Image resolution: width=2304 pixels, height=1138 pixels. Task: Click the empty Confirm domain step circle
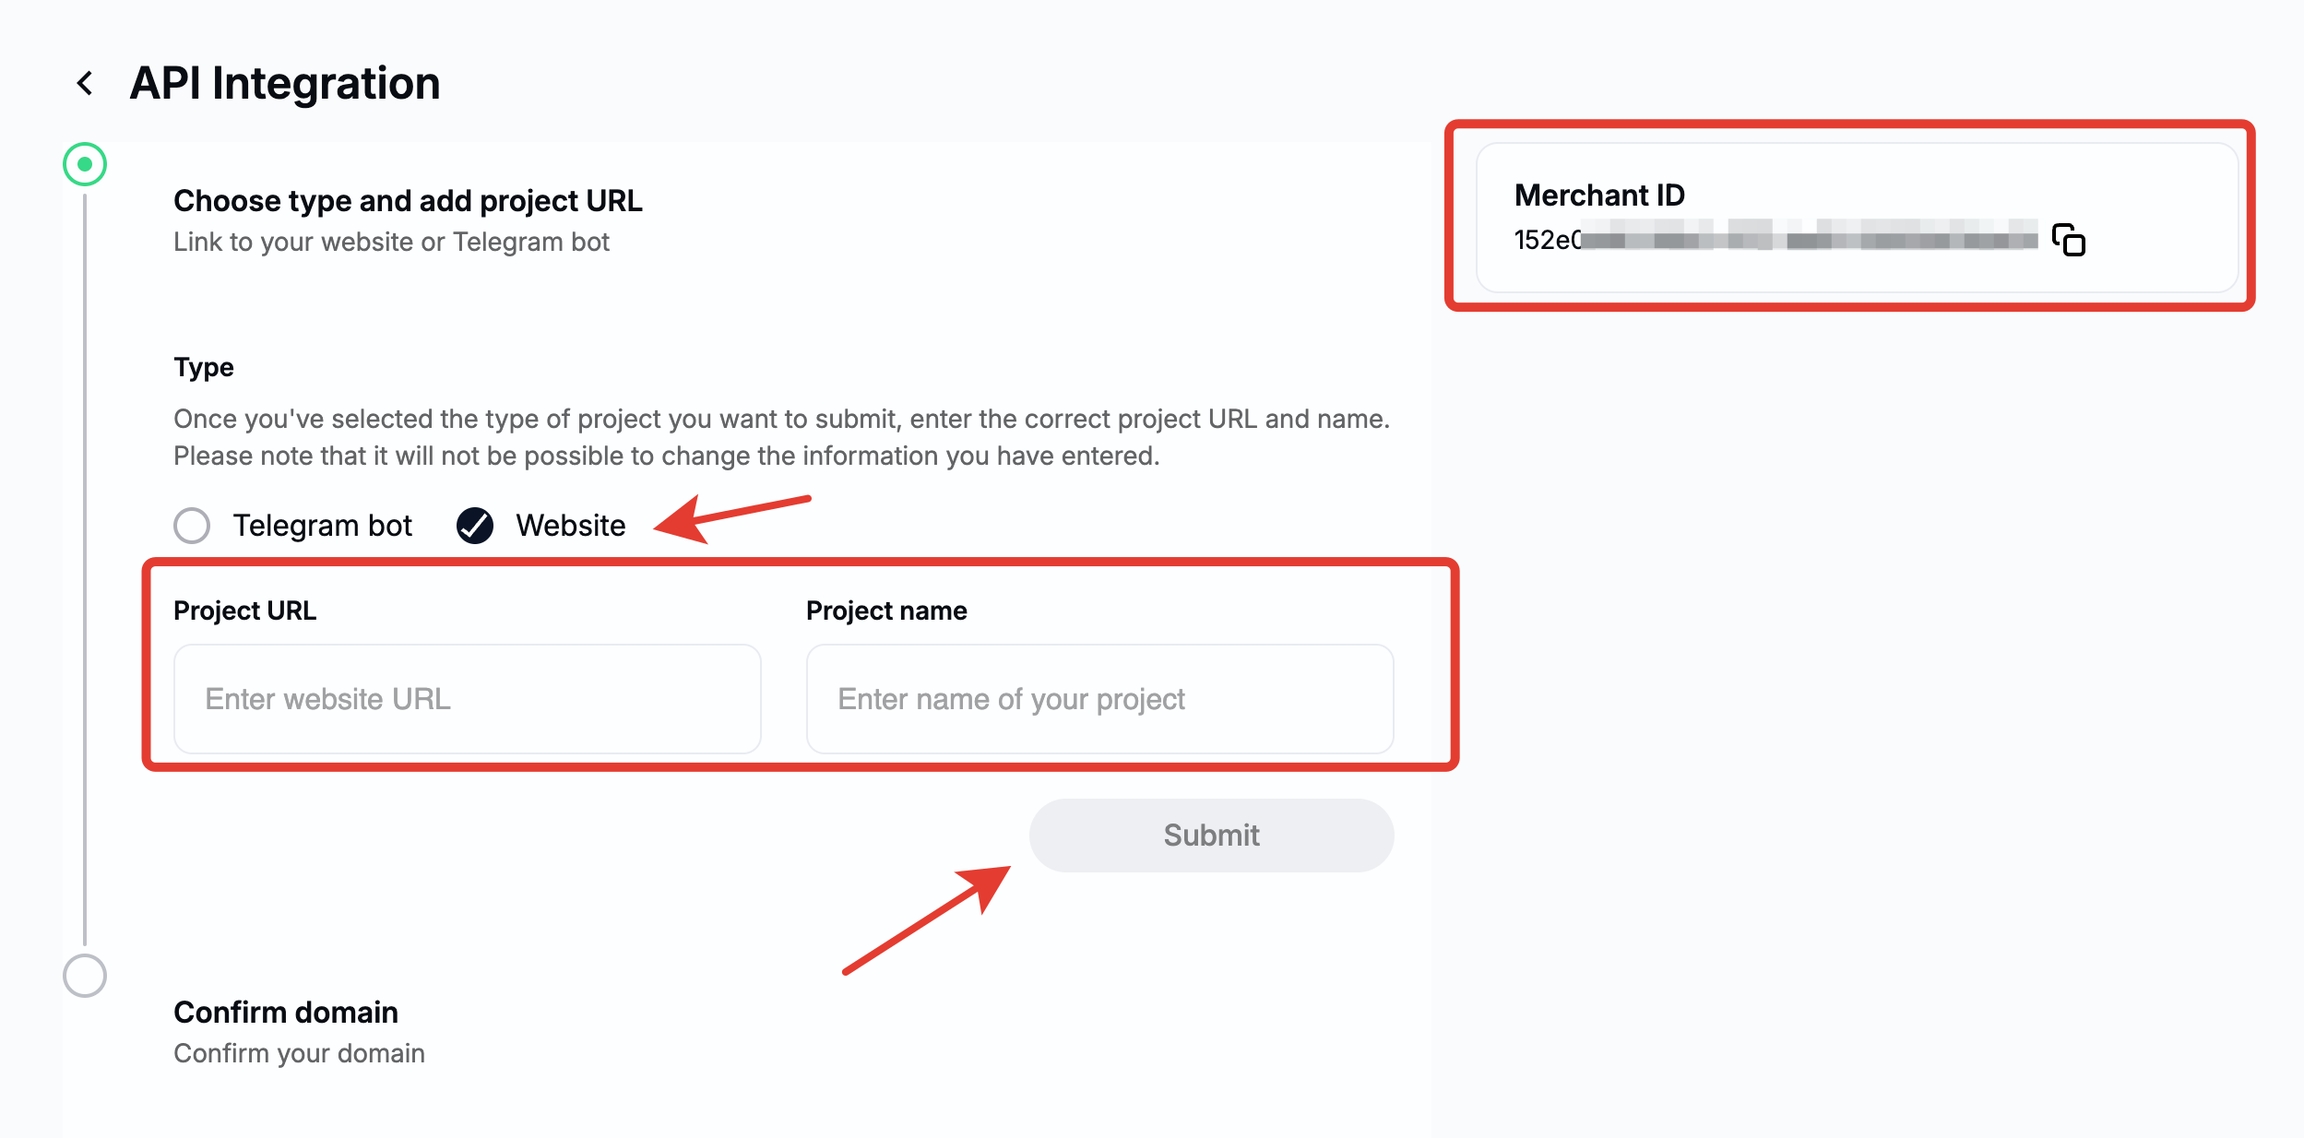pos(85,975)
